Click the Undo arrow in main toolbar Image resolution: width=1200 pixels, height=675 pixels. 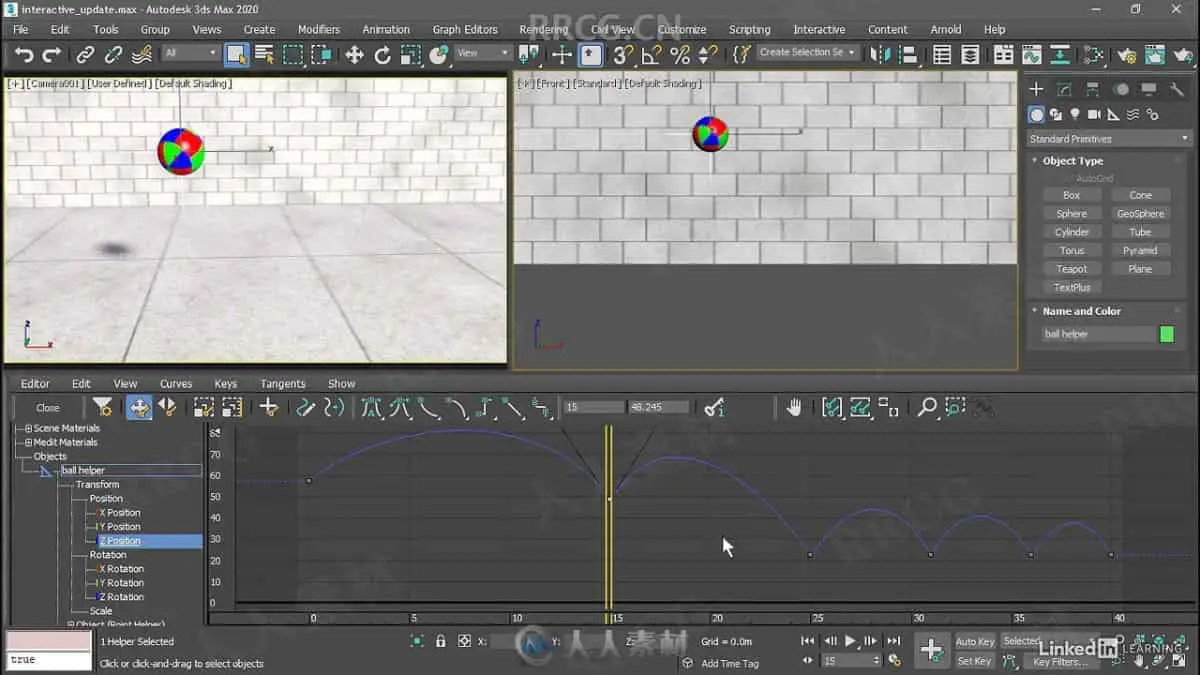pos(24,54)
